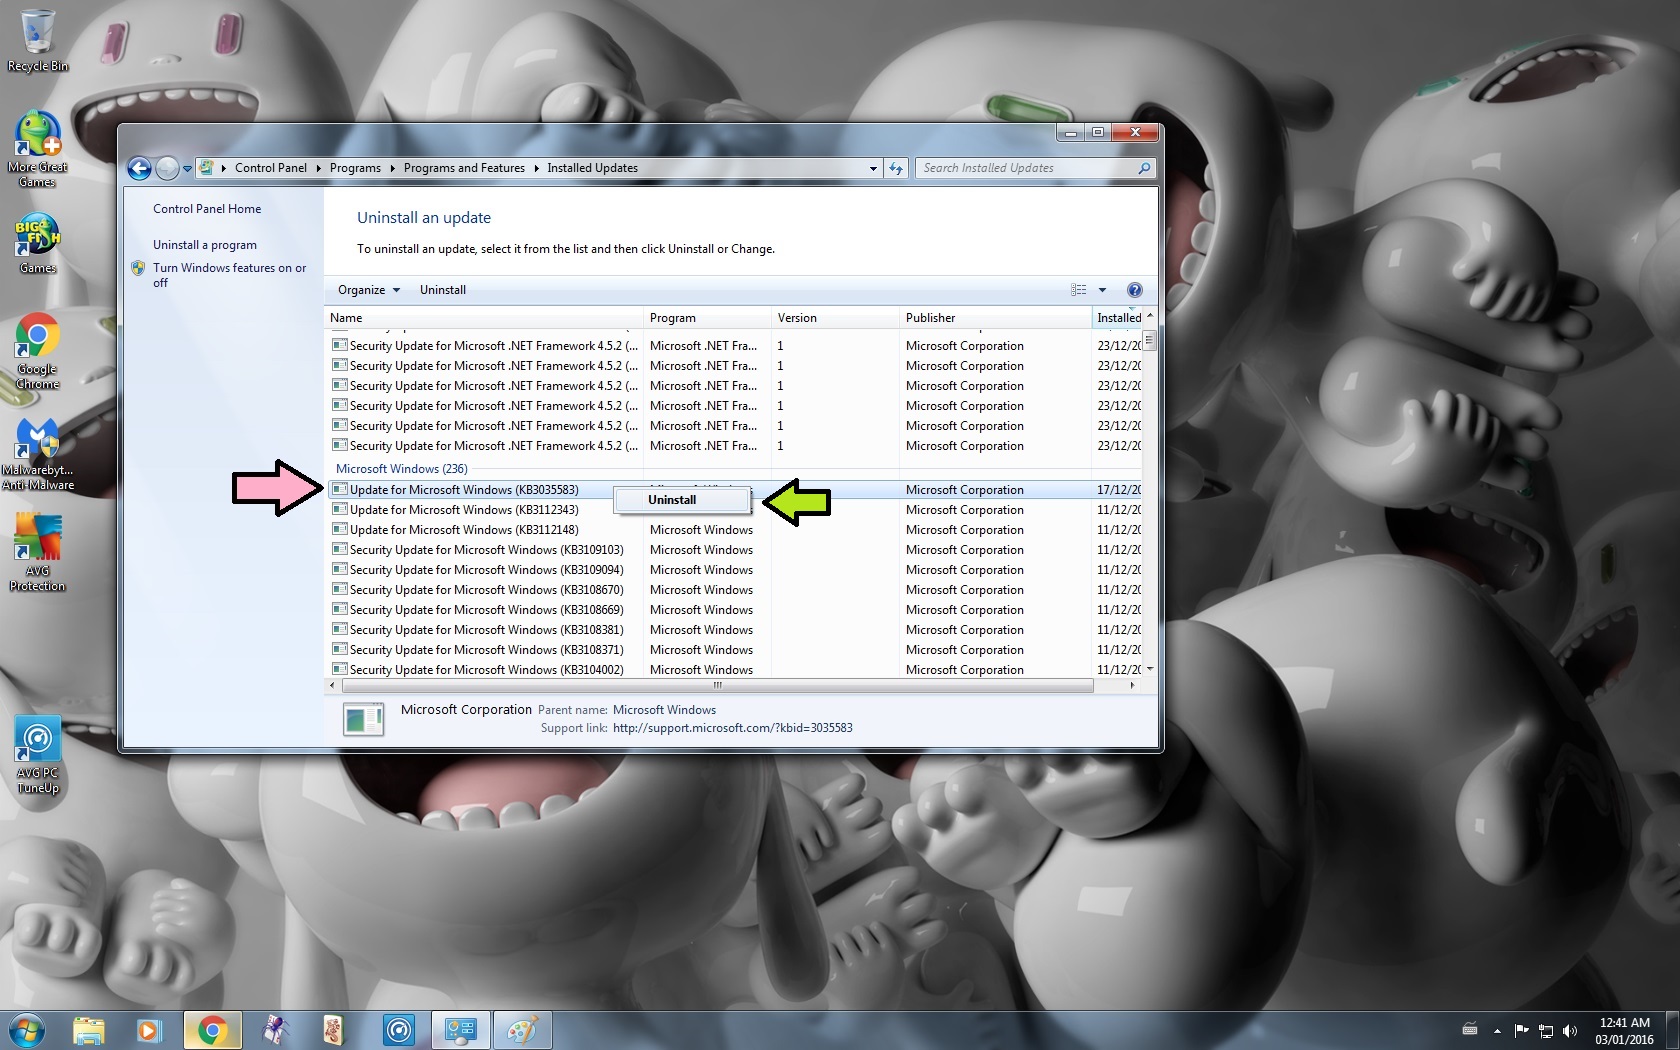1680x1050 pixels.
Task: Click Programs and Features in breadcrumb
Action: tap(464, 168)
